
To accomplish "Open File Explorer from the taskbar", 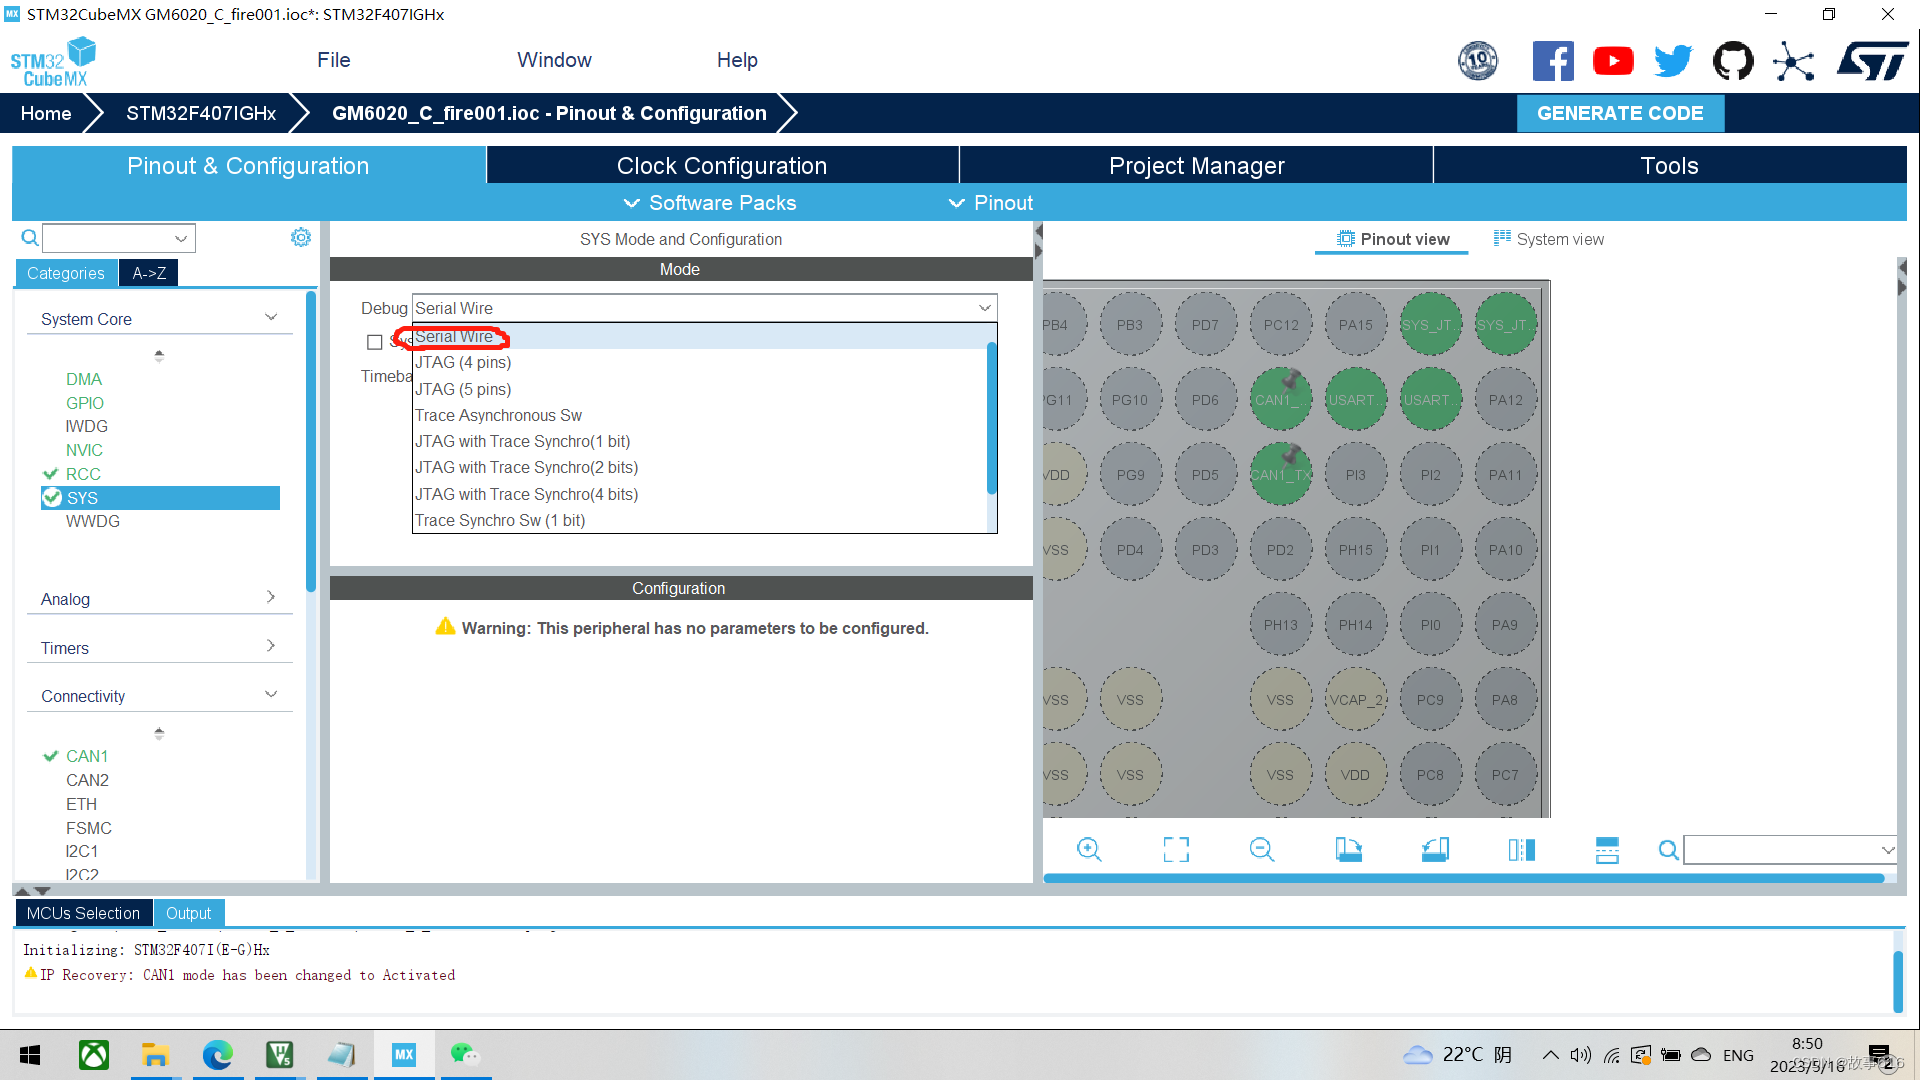I will pyautogui.click(x=155, y=1055).
